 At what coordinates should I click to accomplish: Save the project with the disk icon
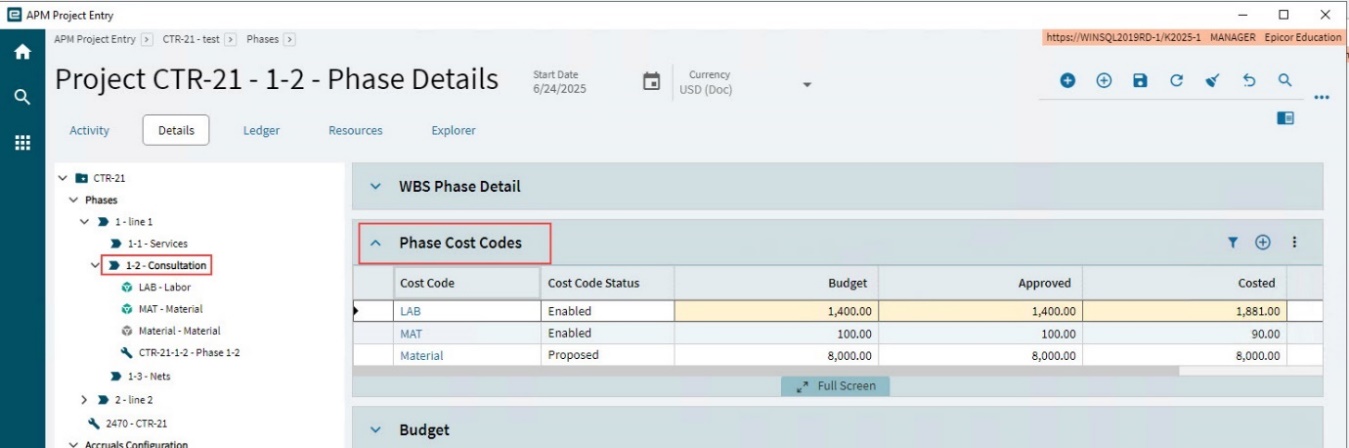(1140, 81)
